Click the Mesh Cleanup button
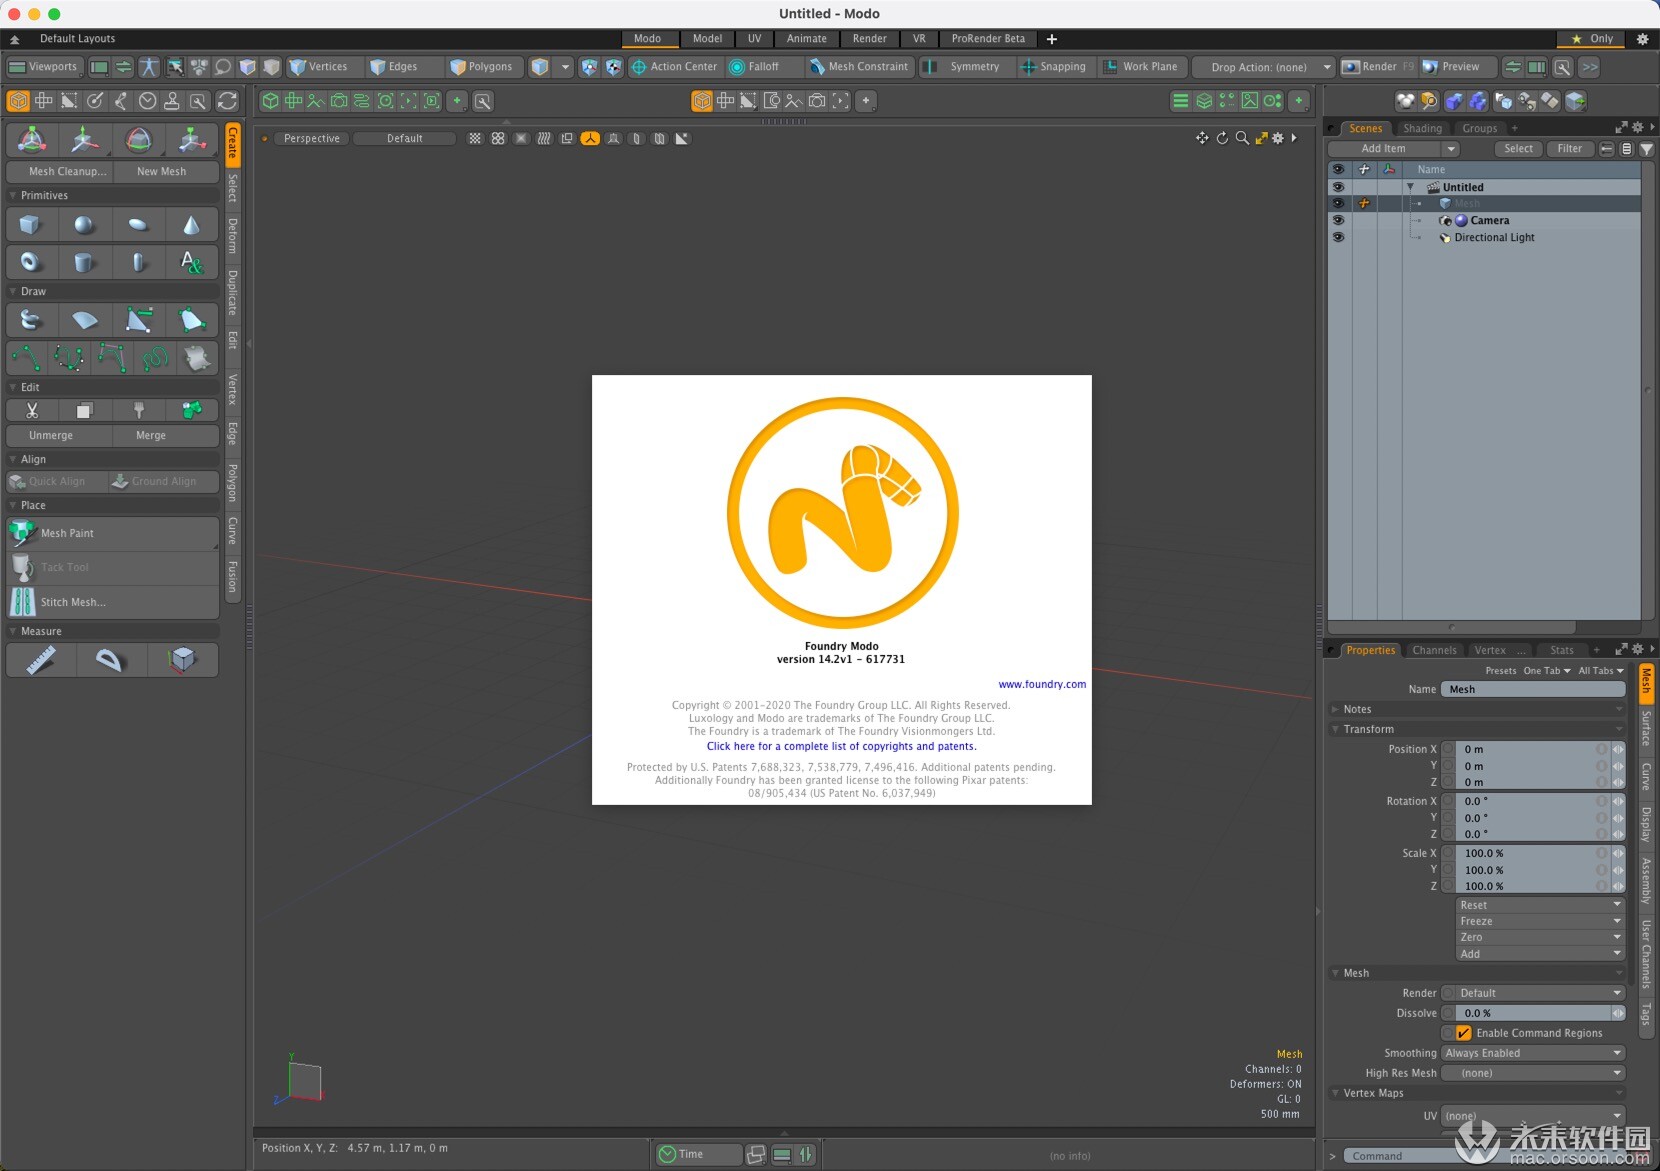This screenshot has width=1660, height=1171. (x=60, y=171)
